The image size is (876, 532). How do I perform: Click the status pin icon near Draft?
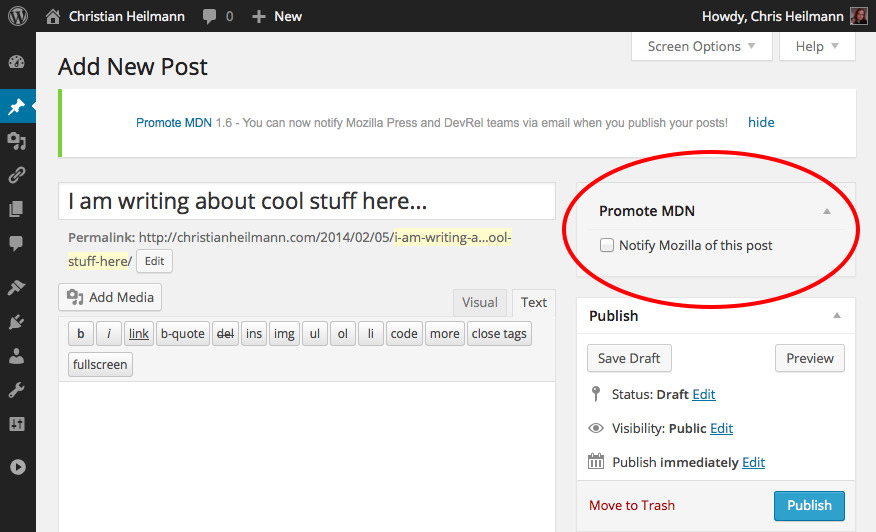[x=596, y=394]
